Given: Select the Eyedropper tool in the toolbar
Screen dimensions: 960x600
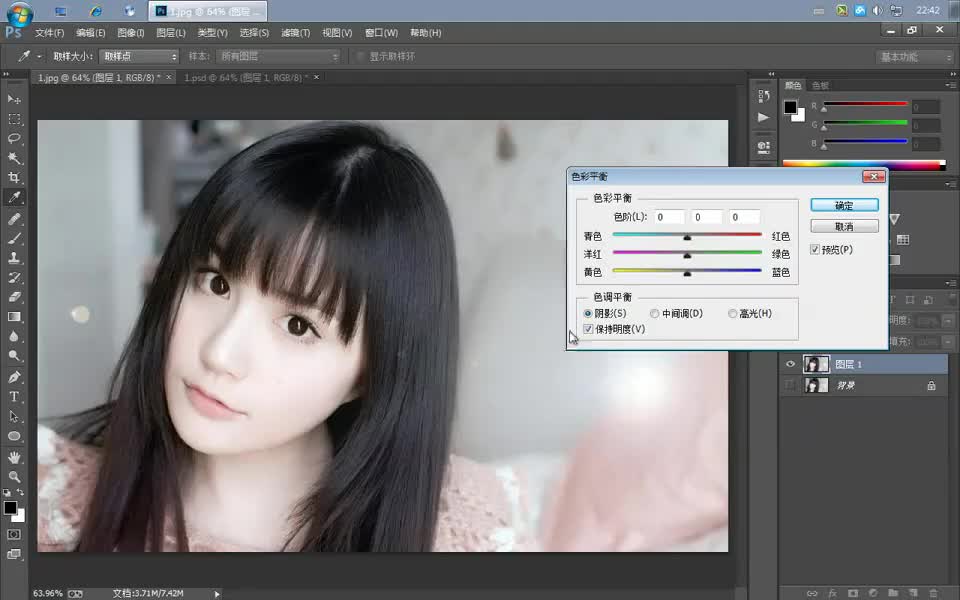Looking at the screenshot, I should point(13,197).
